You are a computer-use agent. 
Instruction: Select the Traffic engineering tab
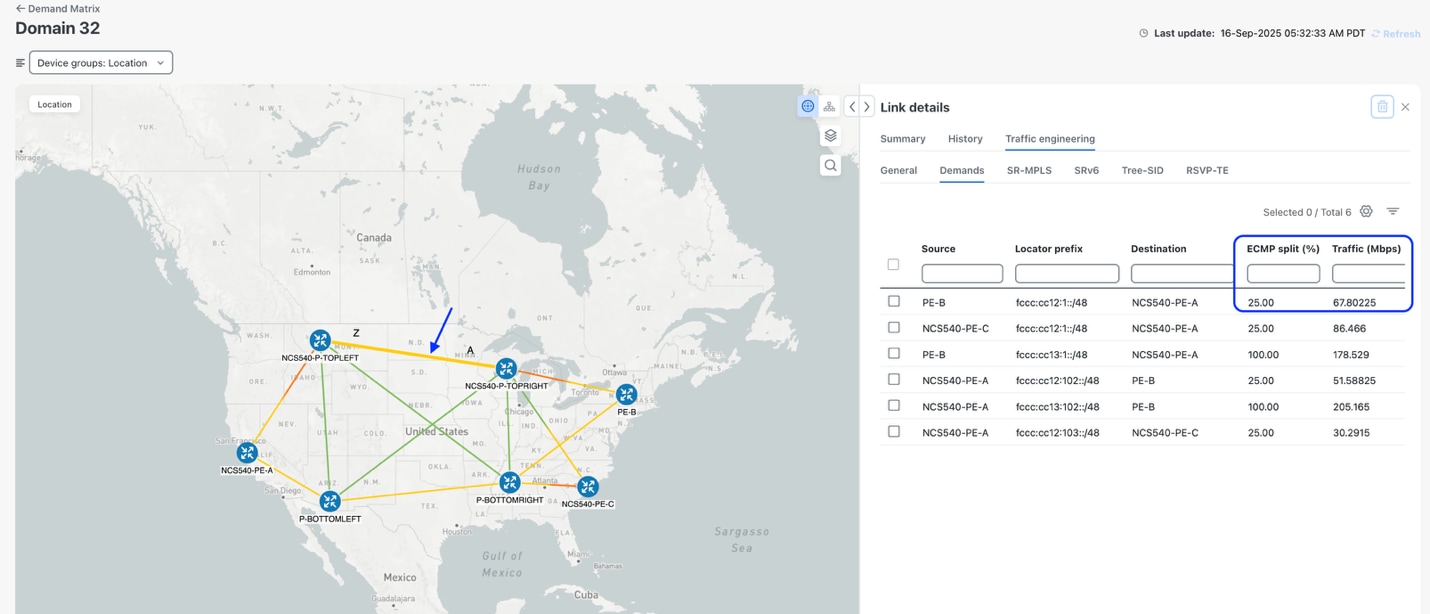point(1050,139)
